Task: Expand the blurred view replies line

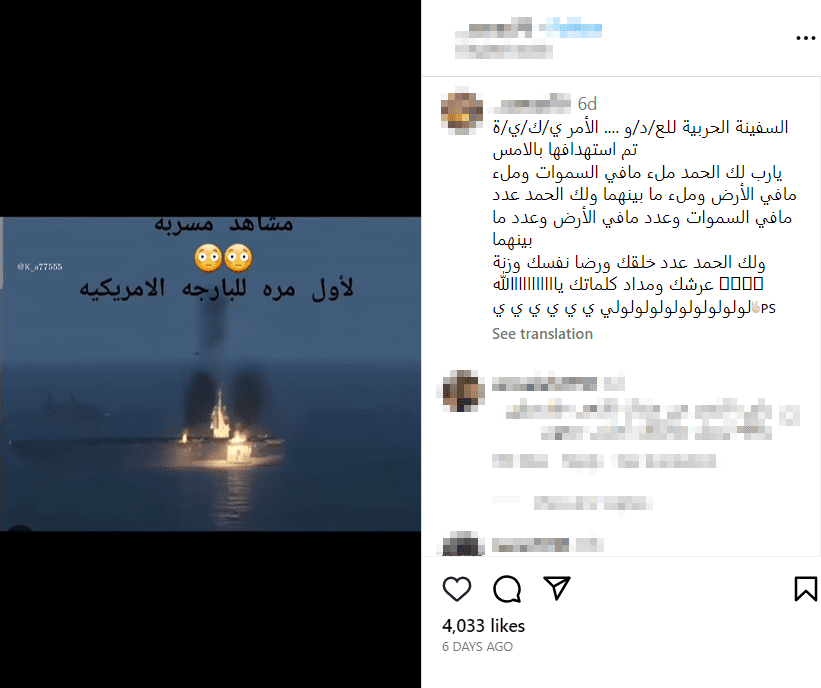Action: pos(593,503)
